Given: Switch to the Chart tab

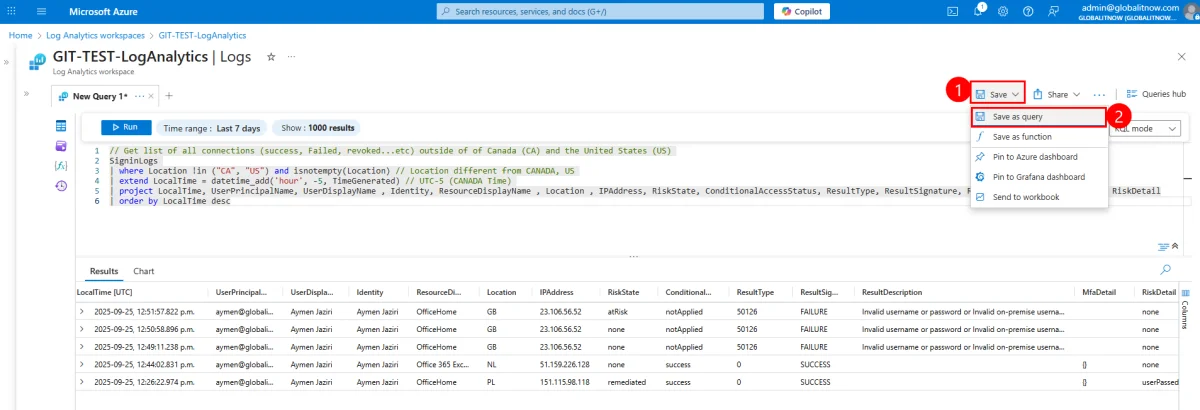Looking at the screenshot, I should (x=144, y=271).
